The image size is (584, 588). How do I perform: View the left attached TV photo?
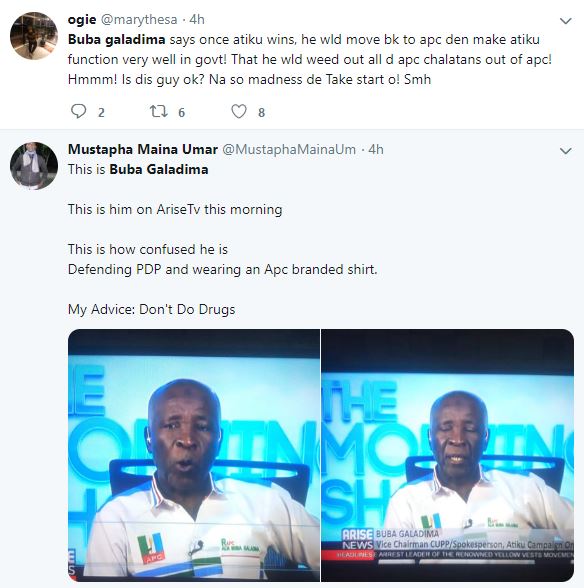pyautogui.click(x=194, y=455)
